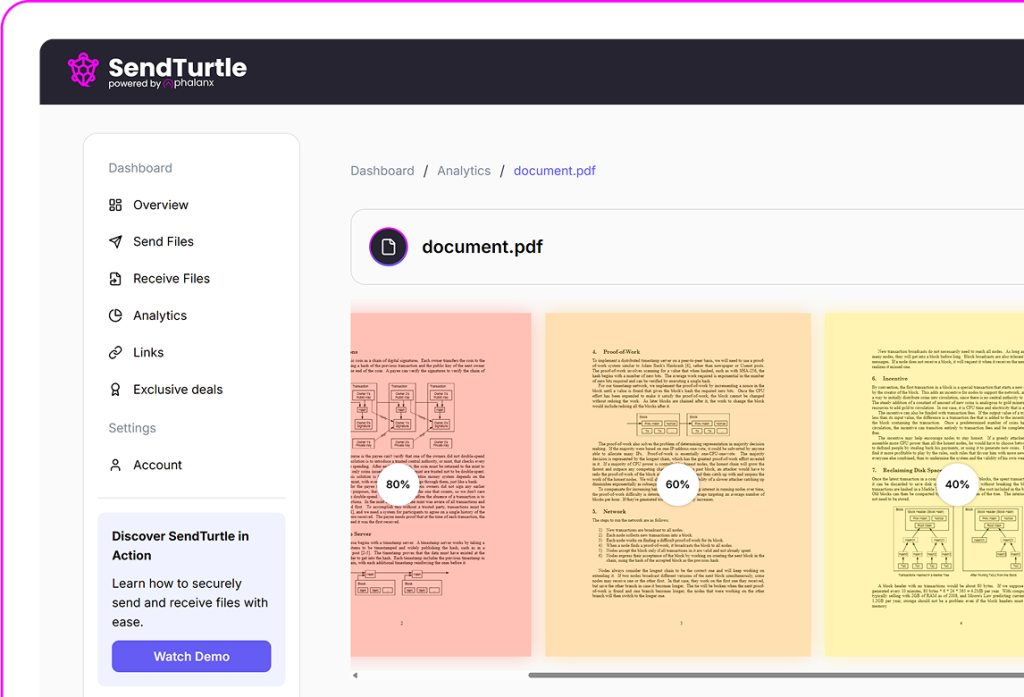
Task: Click the "Learn how to securely" description
Action: point(189,603)
